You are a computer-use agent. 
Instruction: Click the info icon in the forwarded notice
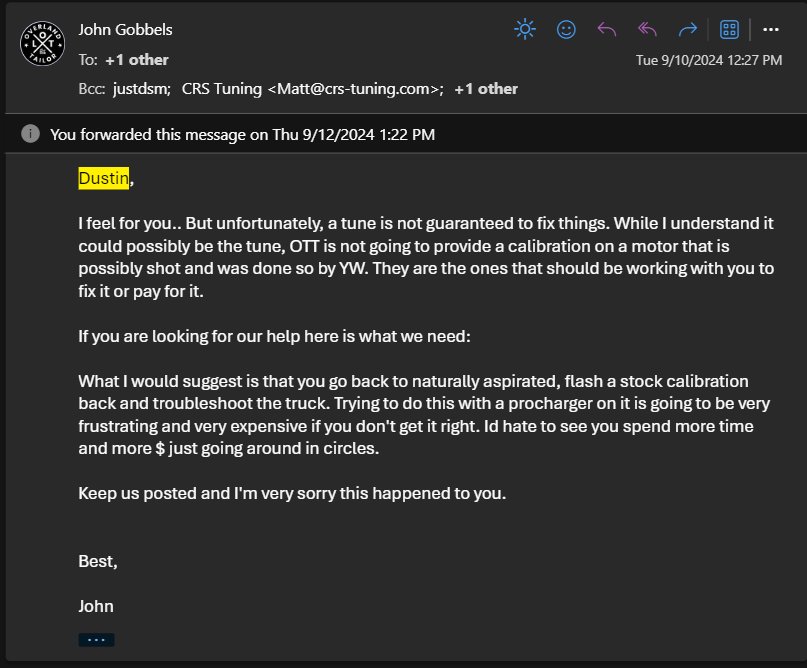click(x=30, y=134)
